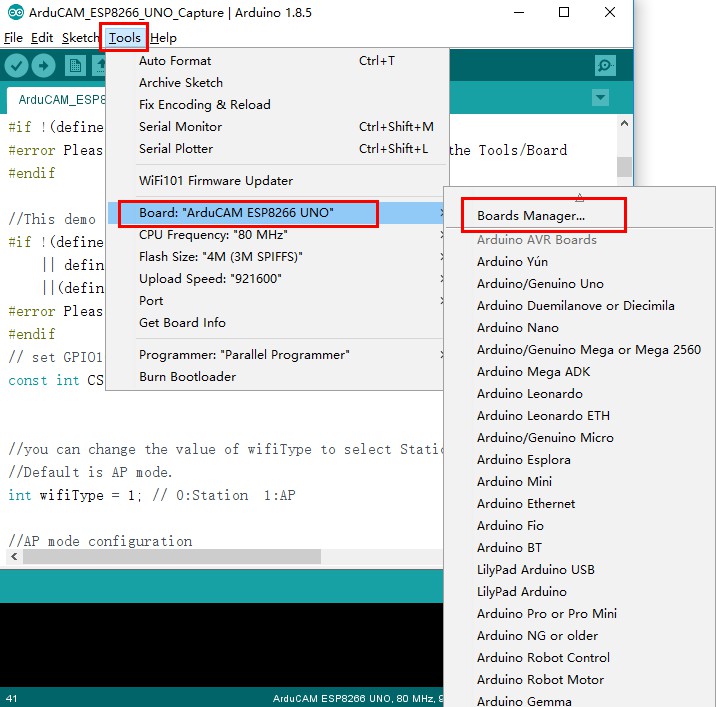716x707 pixels.
Task: Open the Edit menu
Action: click(42, 38)
